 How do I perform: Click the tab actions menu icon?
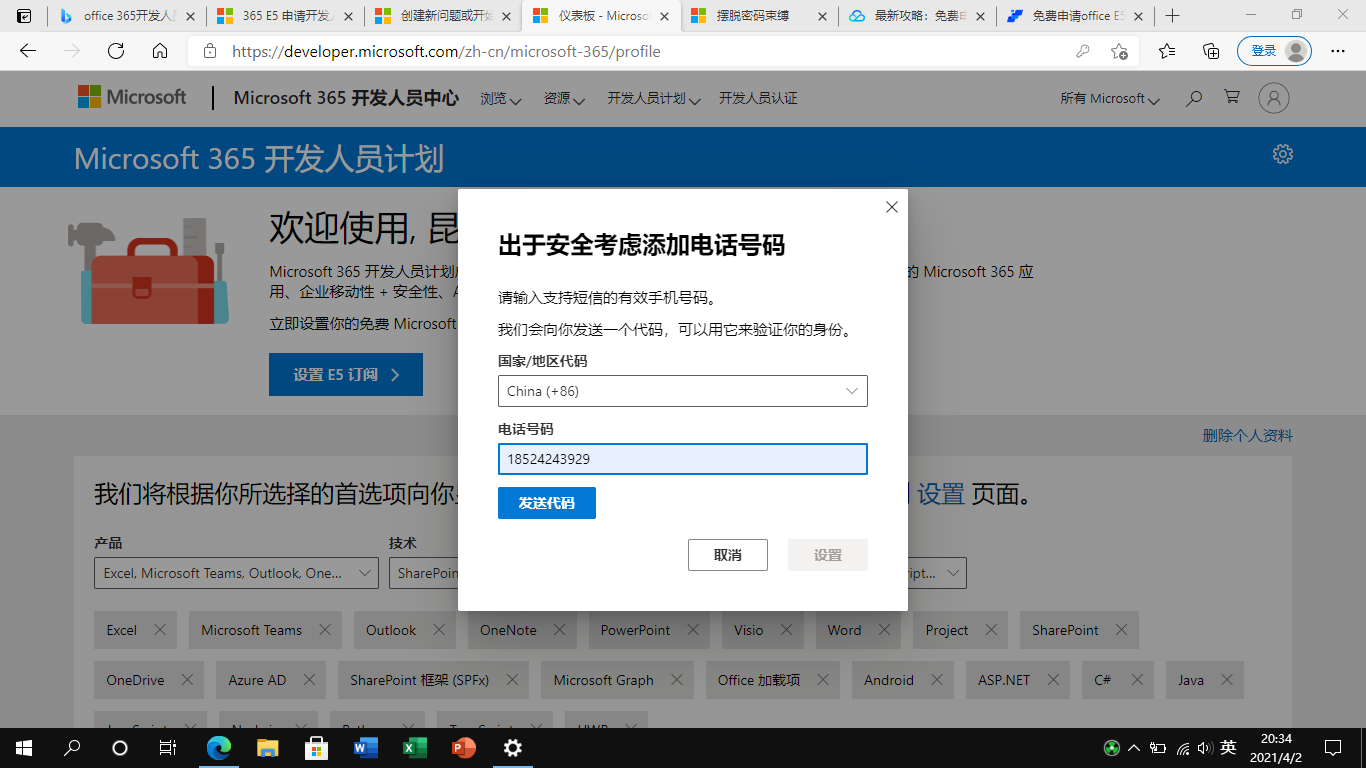click(24, 16)
